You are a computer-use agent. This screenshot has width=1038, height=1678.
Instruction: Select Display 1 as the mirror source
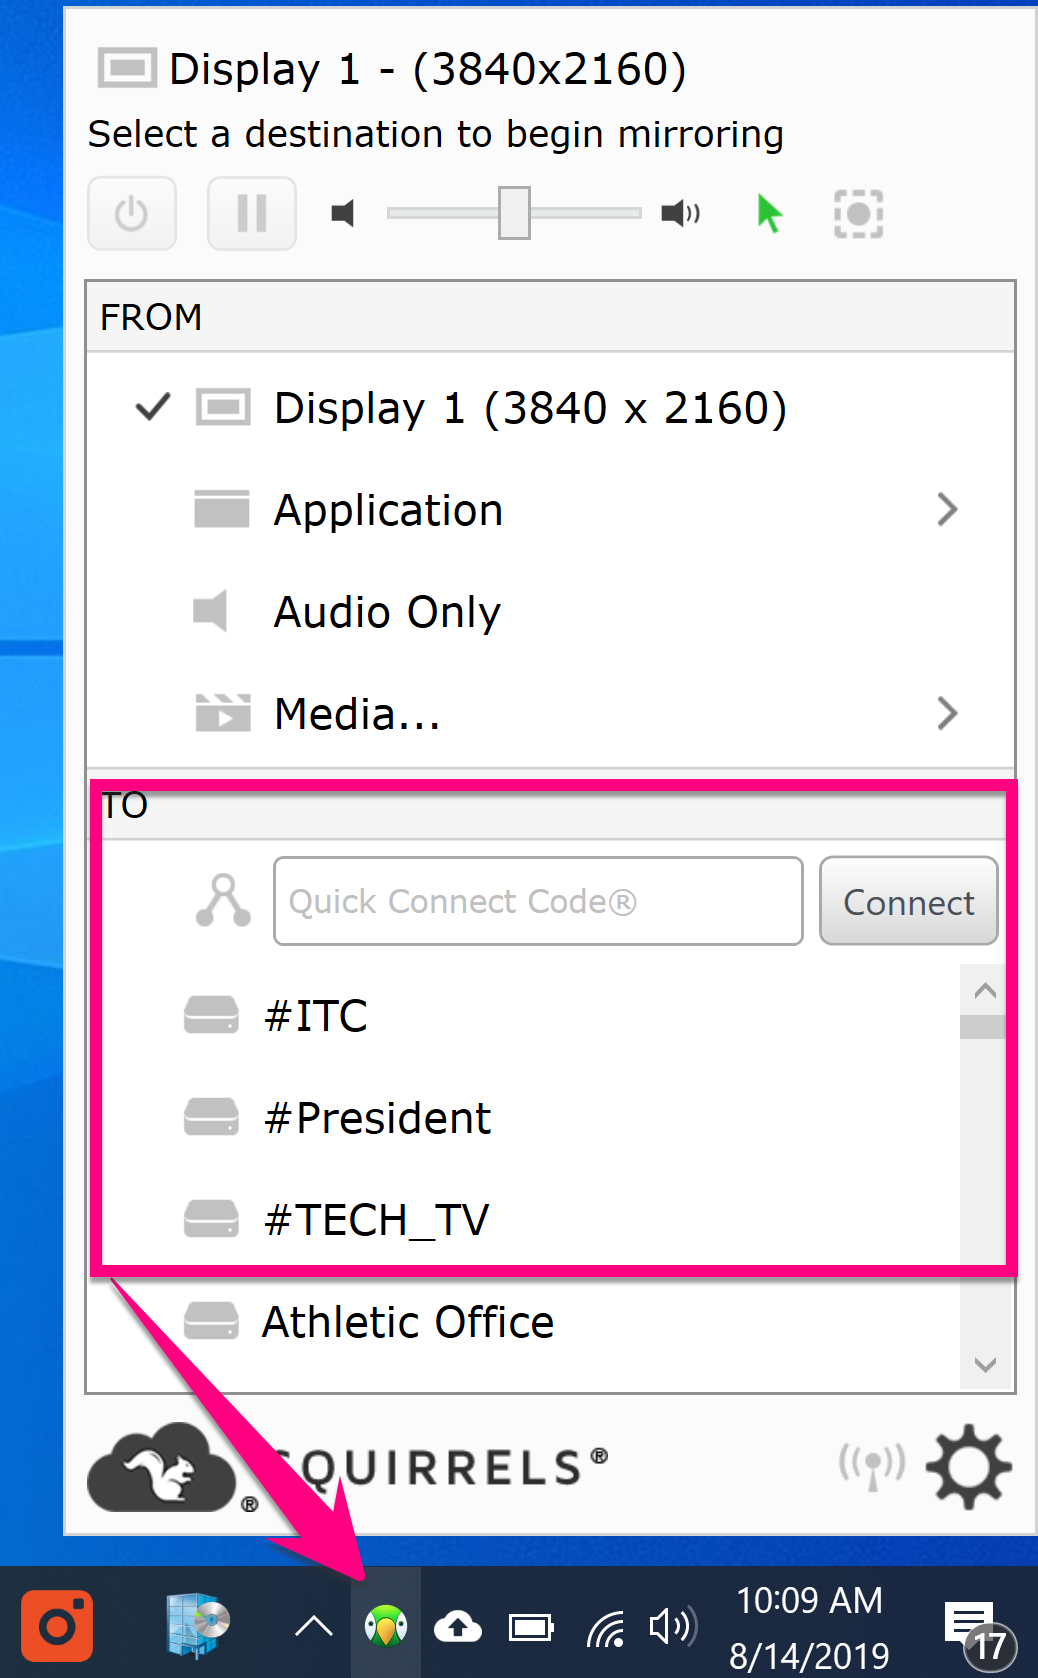pyautogui.click(x=529, y=408)
